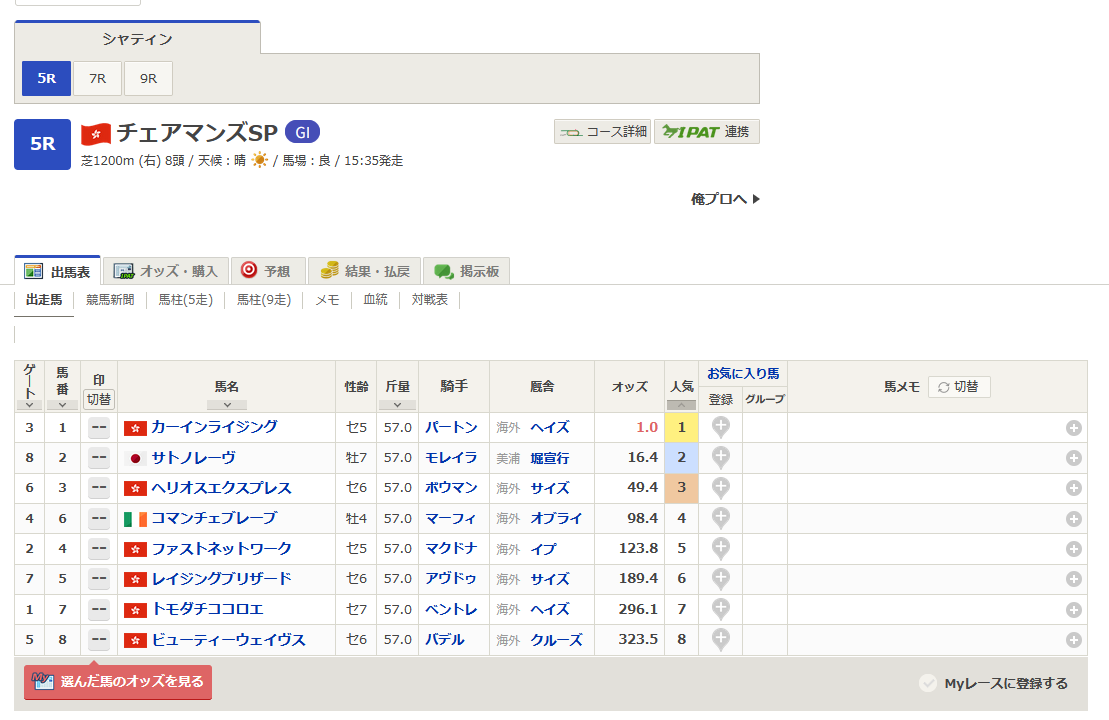Select 馬柱(5走) sub-tab
Screen dimensions: 1109x720
[185, 300]
